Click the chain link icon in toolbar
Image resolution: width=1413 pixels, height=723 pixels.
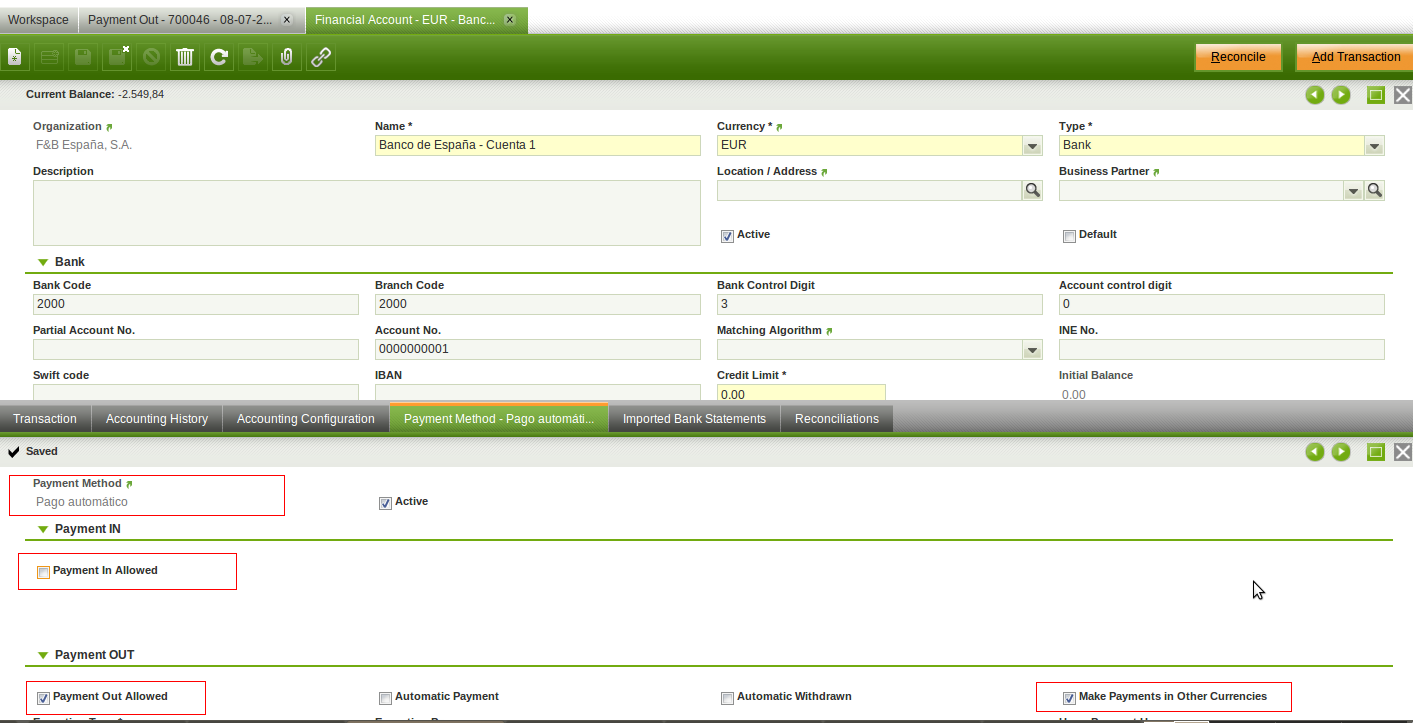[x=321, y=57]
